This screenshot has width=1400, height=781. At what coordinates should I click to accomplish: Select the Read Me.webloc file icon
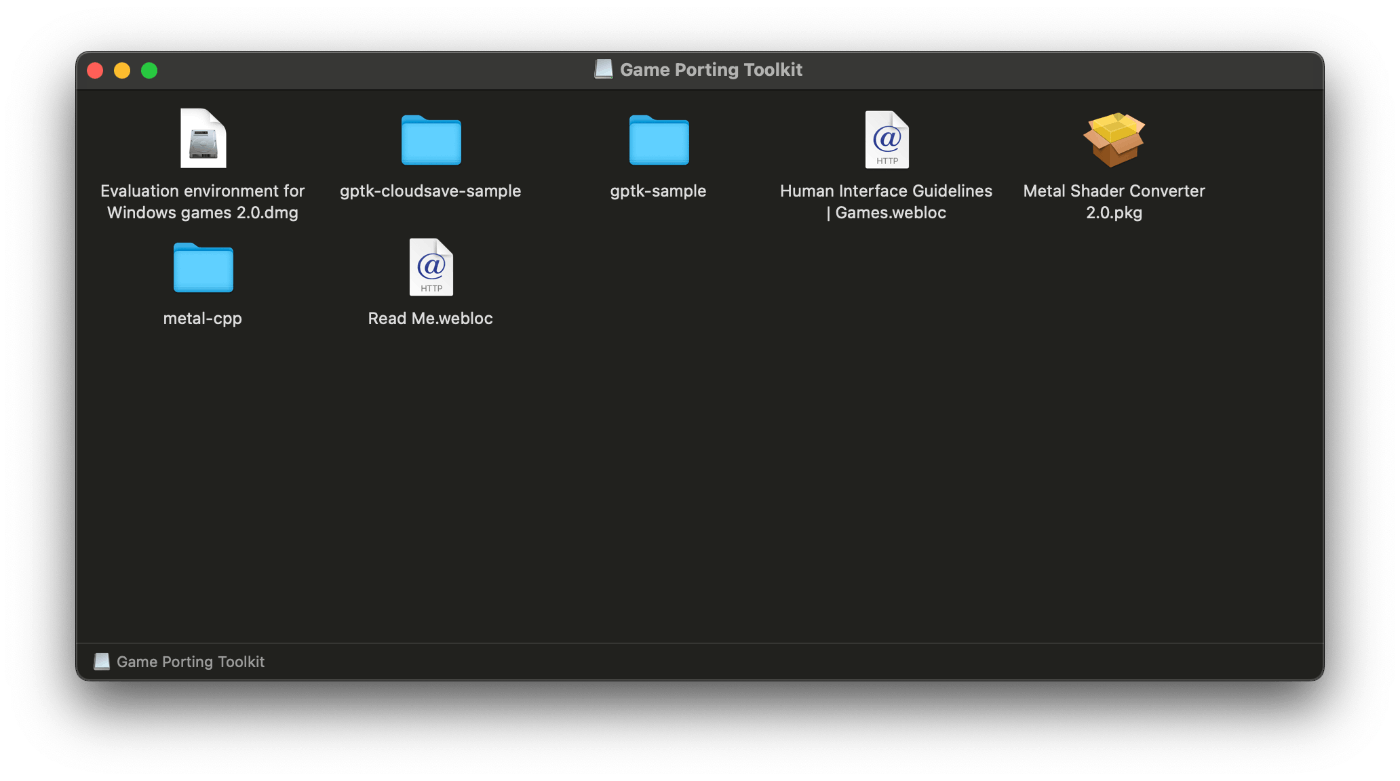click(x=431, y=266)
